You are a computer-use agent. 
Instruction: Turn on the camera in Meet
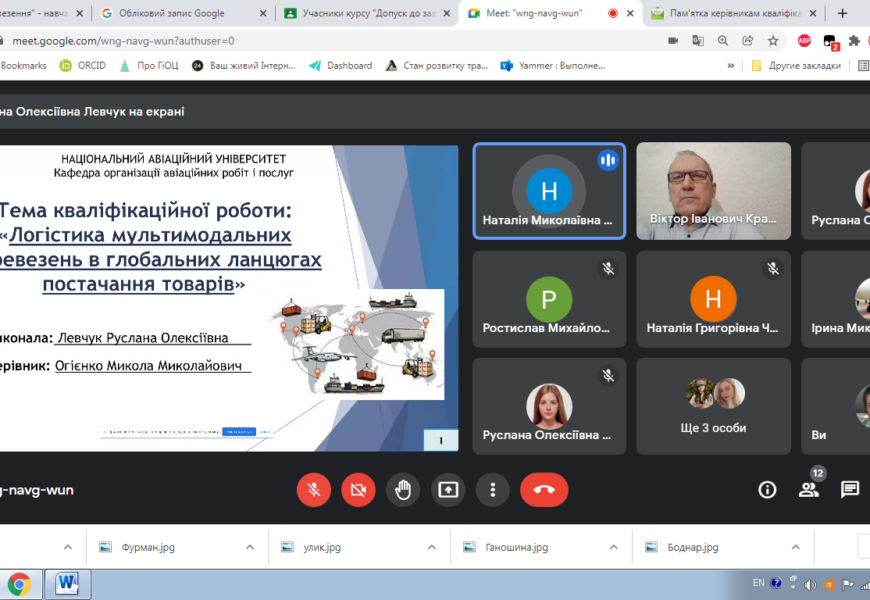[358, 490]
